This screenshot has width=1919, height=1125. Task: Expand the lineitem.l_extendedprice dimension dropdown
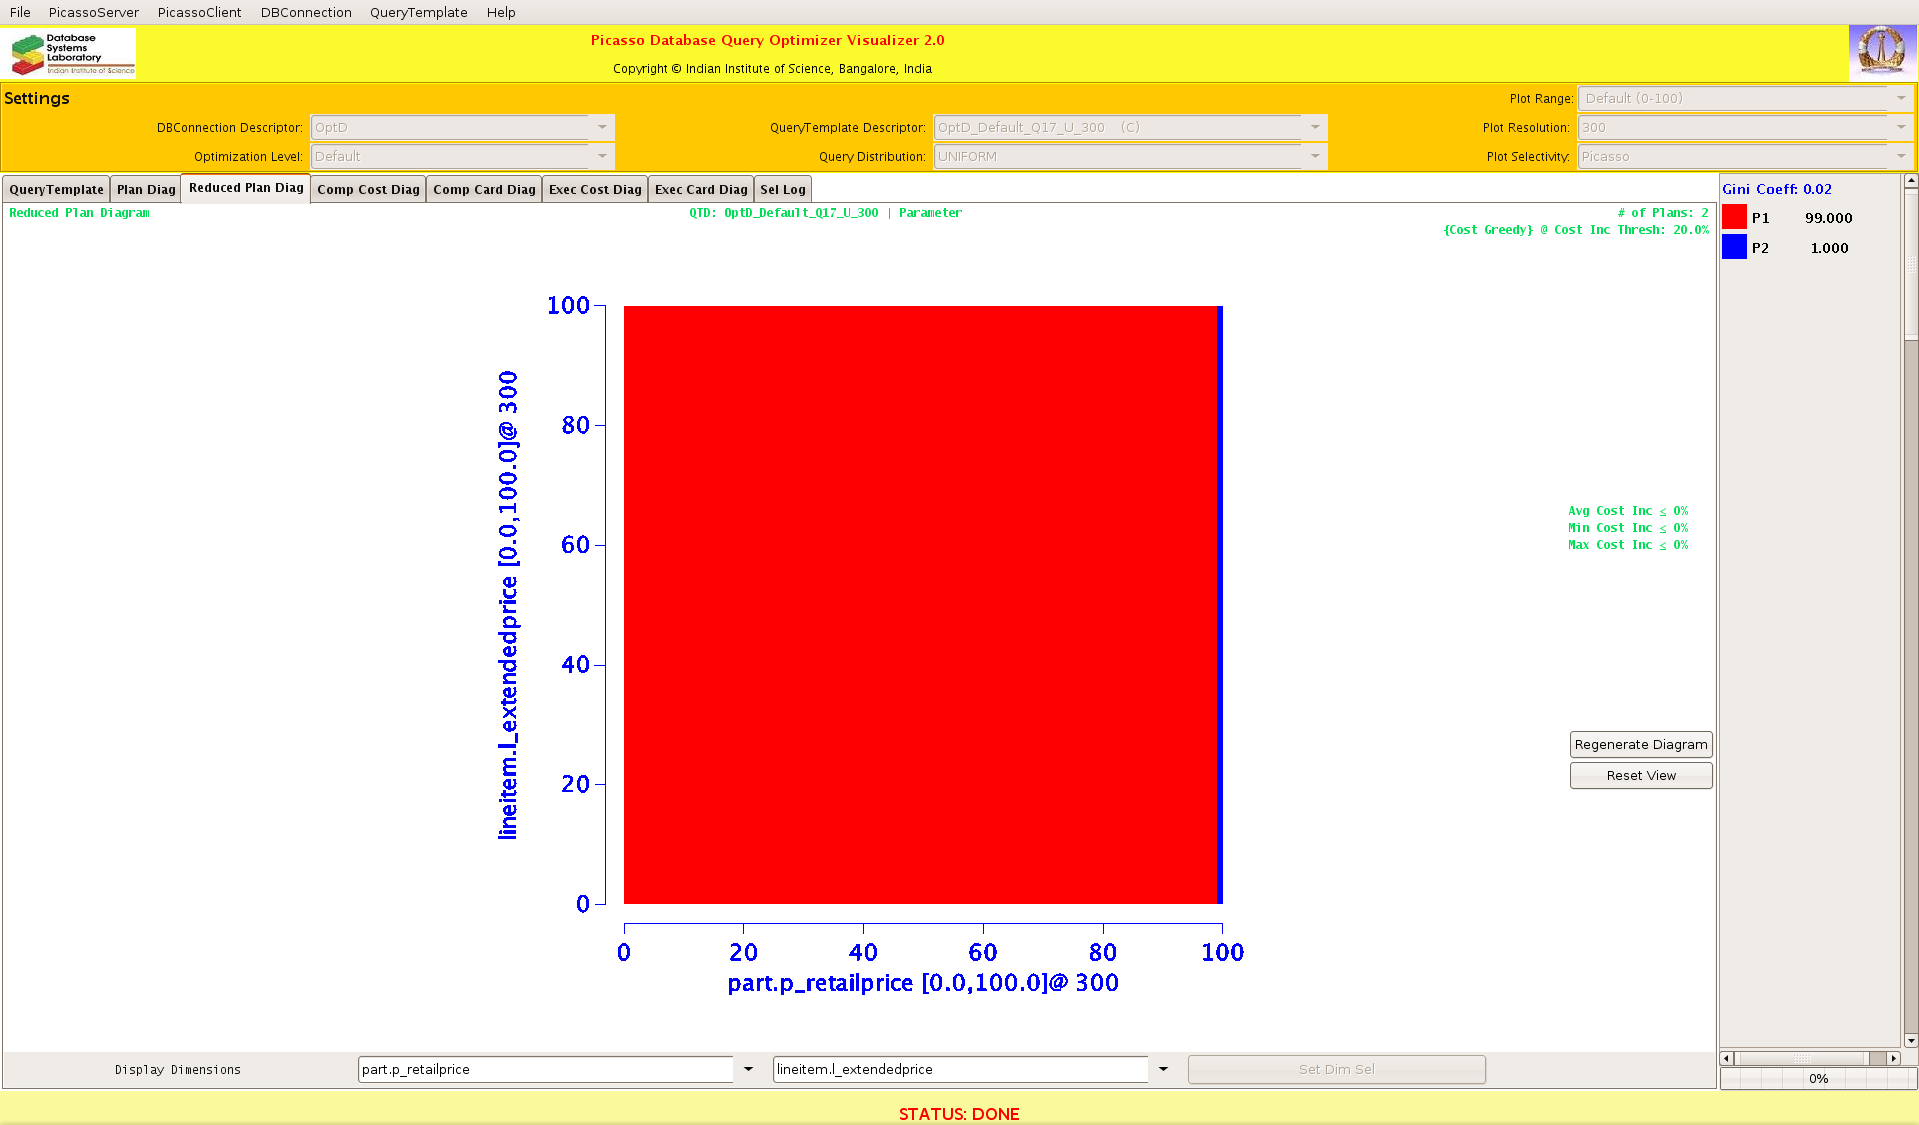pyautogui.click(x=1163, y=1069)
